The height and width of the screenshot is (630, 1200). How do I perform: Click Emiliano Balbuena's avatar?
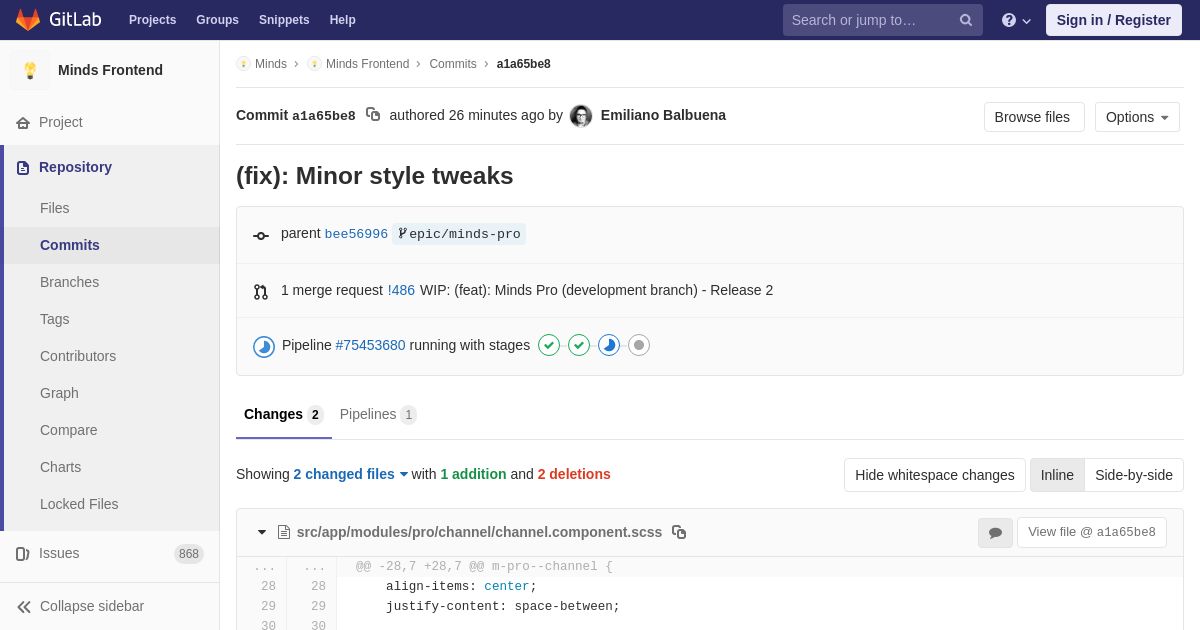click(581, 116)
